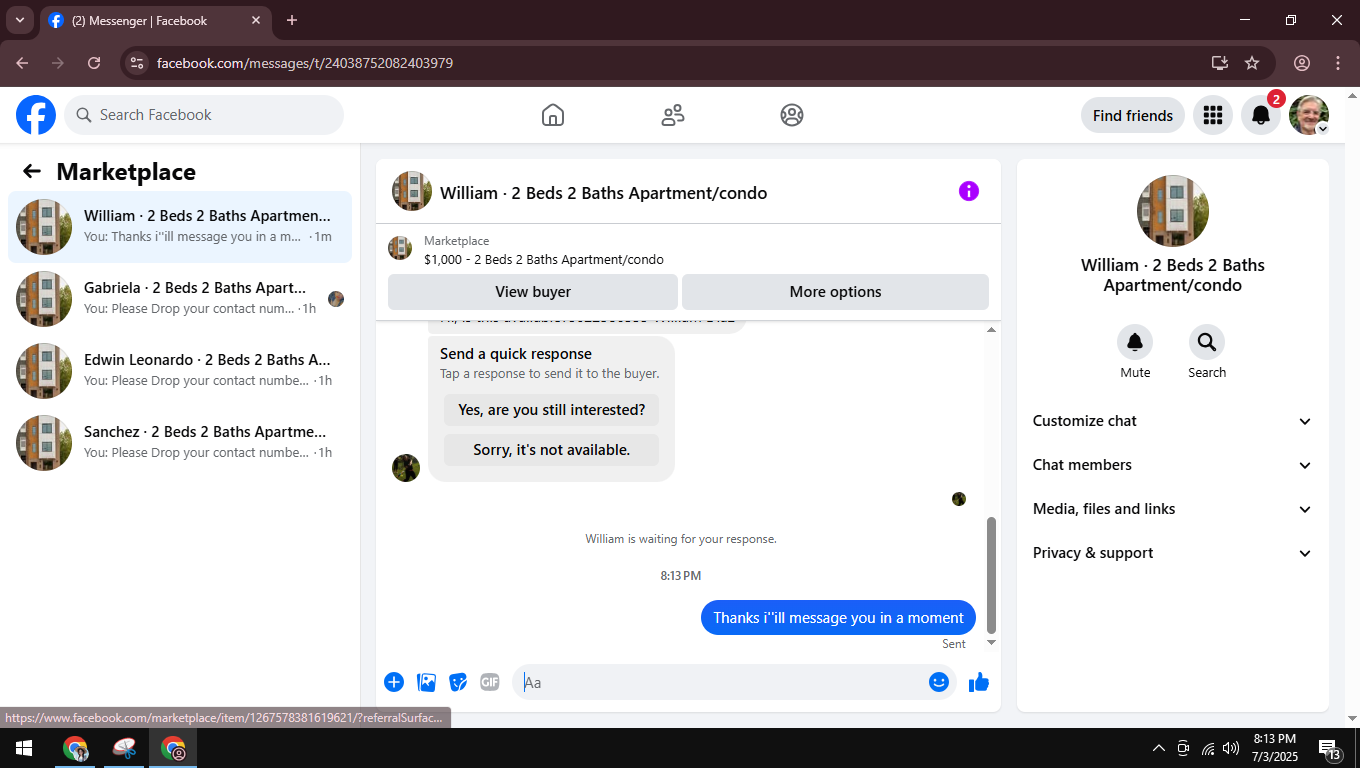The width and height of the screenshot is (1360, 768).
Task: Open the $1,000 Marketplace listing link
Action: click(x=544, y=259)
